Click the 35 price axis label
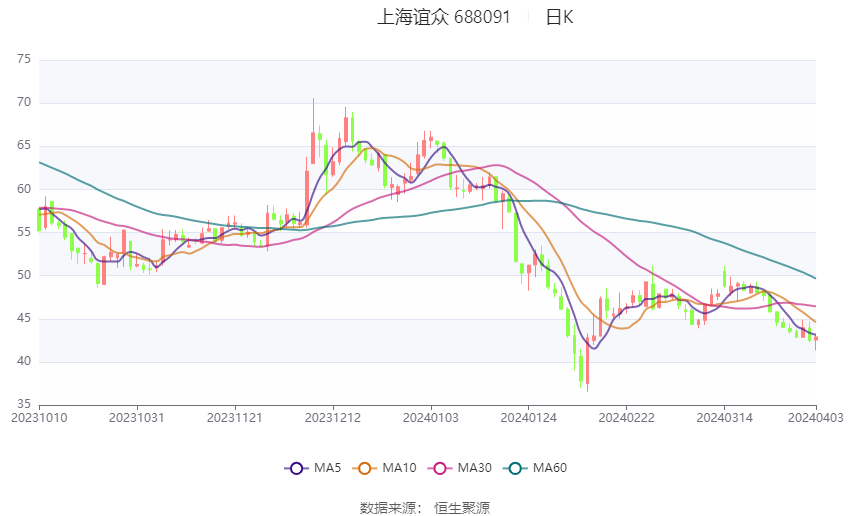 (24, 404)
